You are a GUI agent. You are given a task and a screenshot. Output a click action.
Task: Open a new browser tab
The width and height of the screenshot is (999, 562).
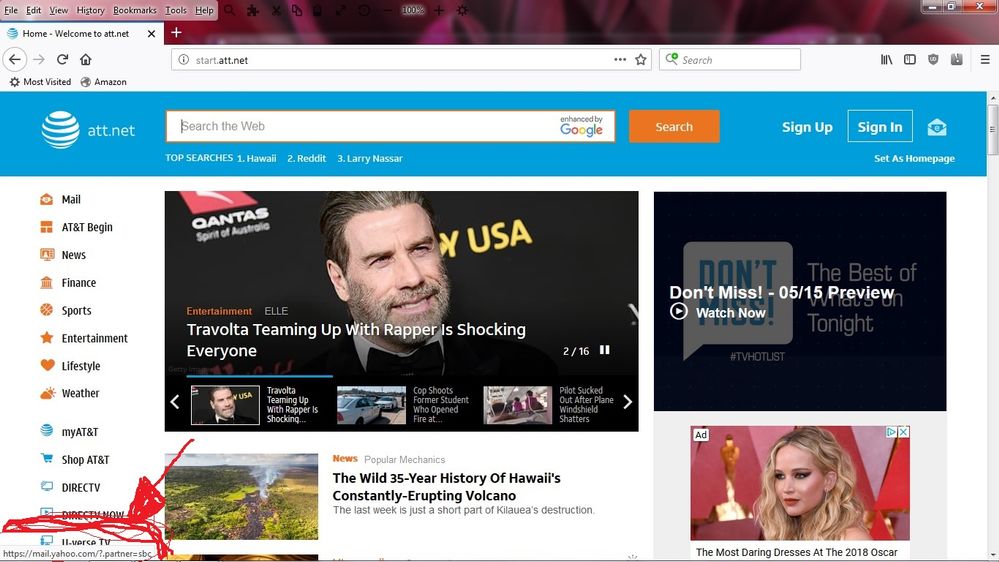(176, 32)
